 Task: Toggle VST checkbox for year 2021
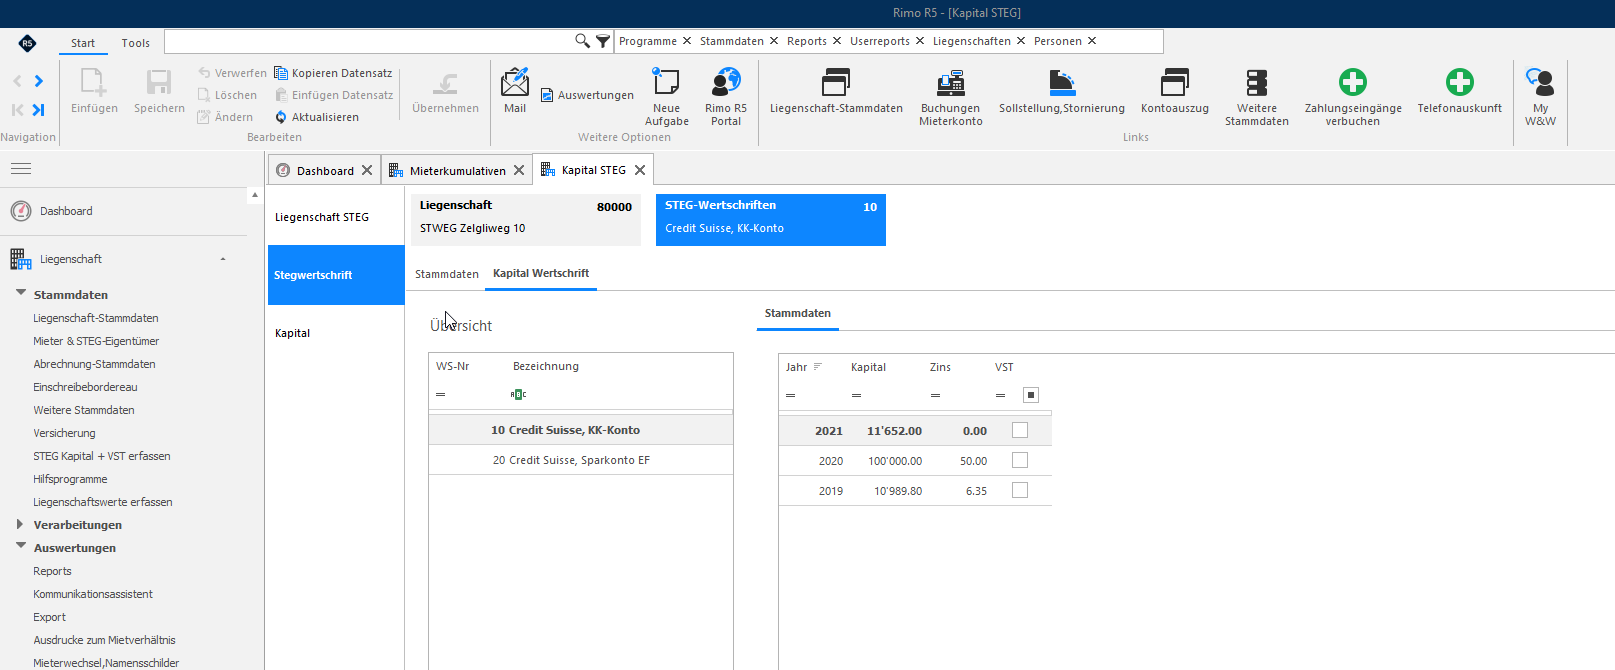click(x=1020, y=430)
